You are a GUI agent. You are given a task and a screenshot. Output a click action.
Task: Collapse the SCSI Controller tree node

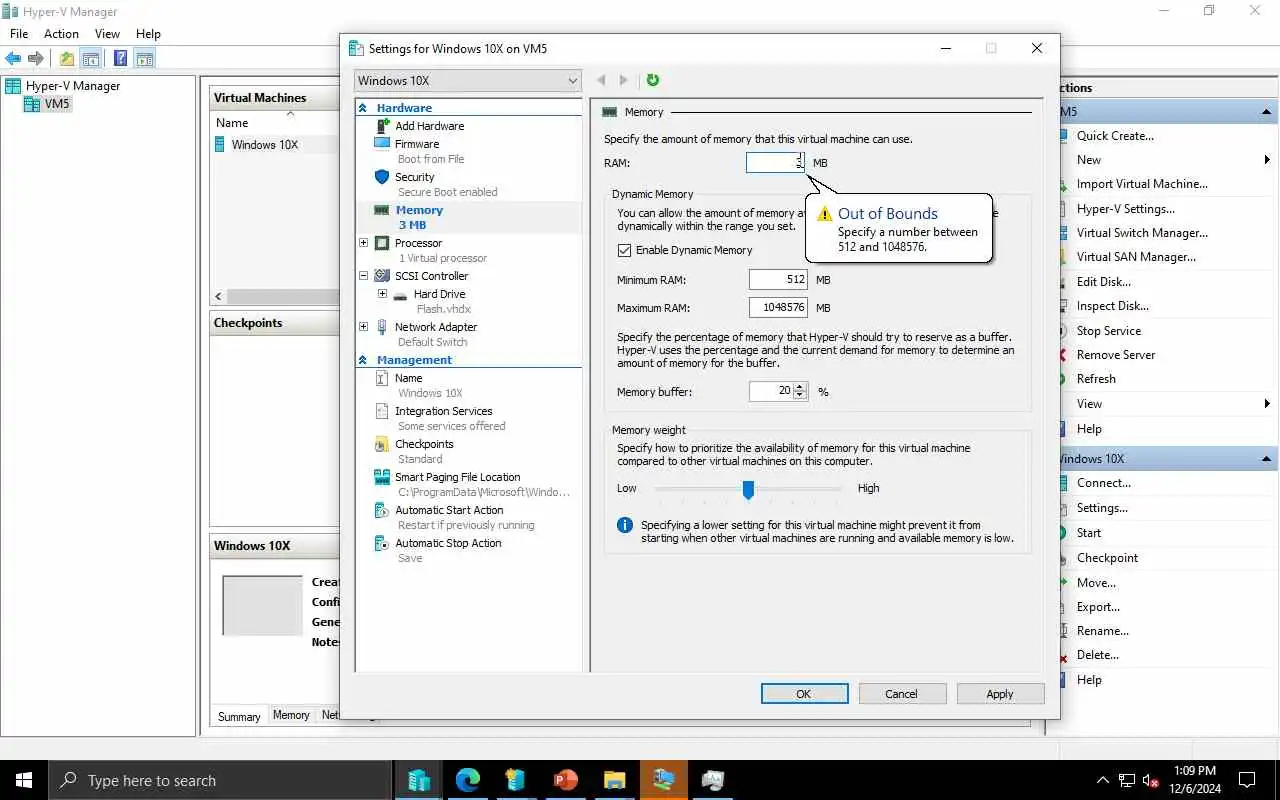[364, 276]
